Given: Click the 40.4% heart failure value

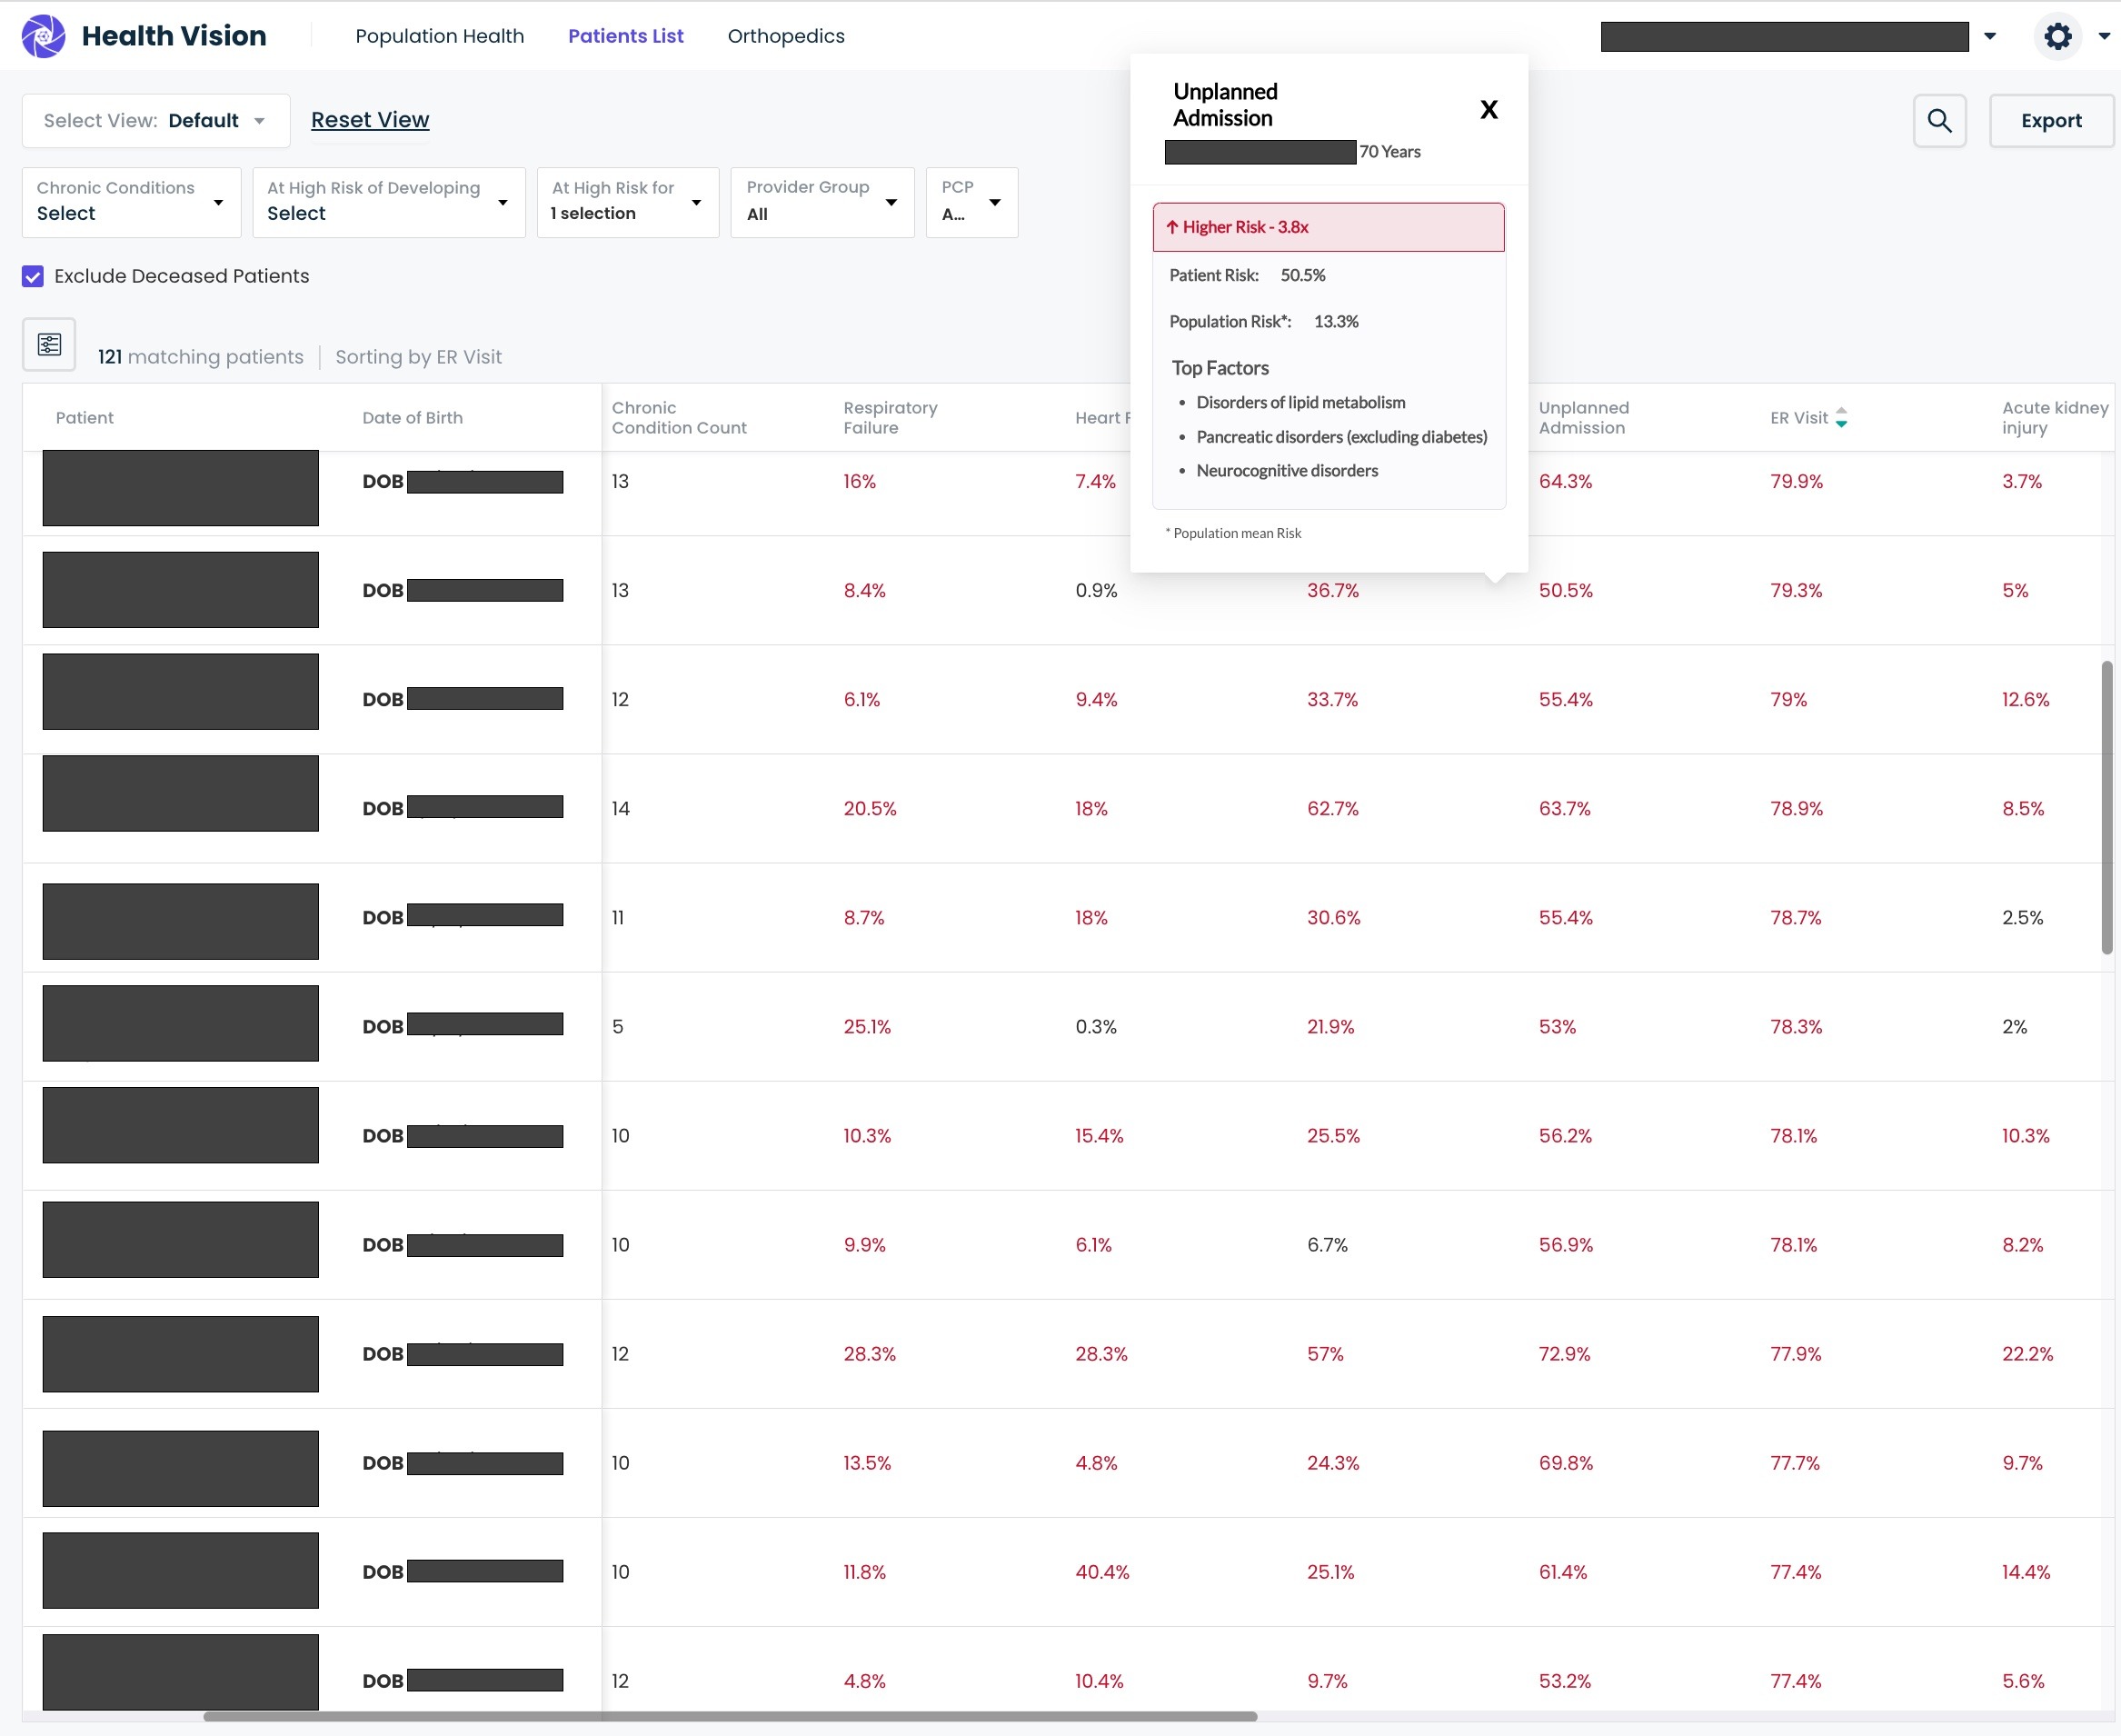Looking at the screenshot, I should click(1102, 1572).
